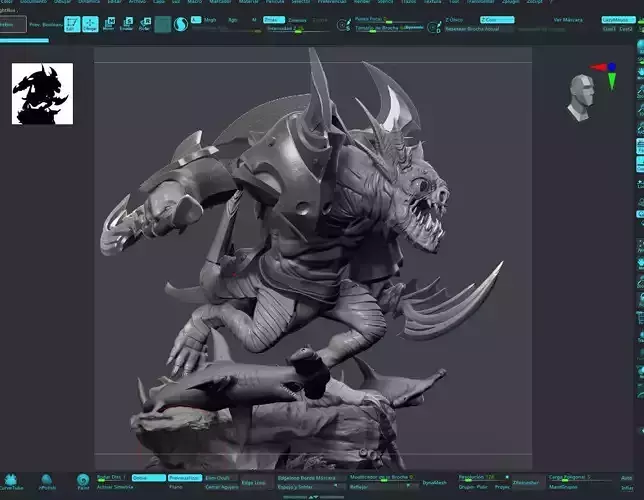Click the Ver Máscara button
The width and height of the screenshot is (644, 500).
[568, 20]
